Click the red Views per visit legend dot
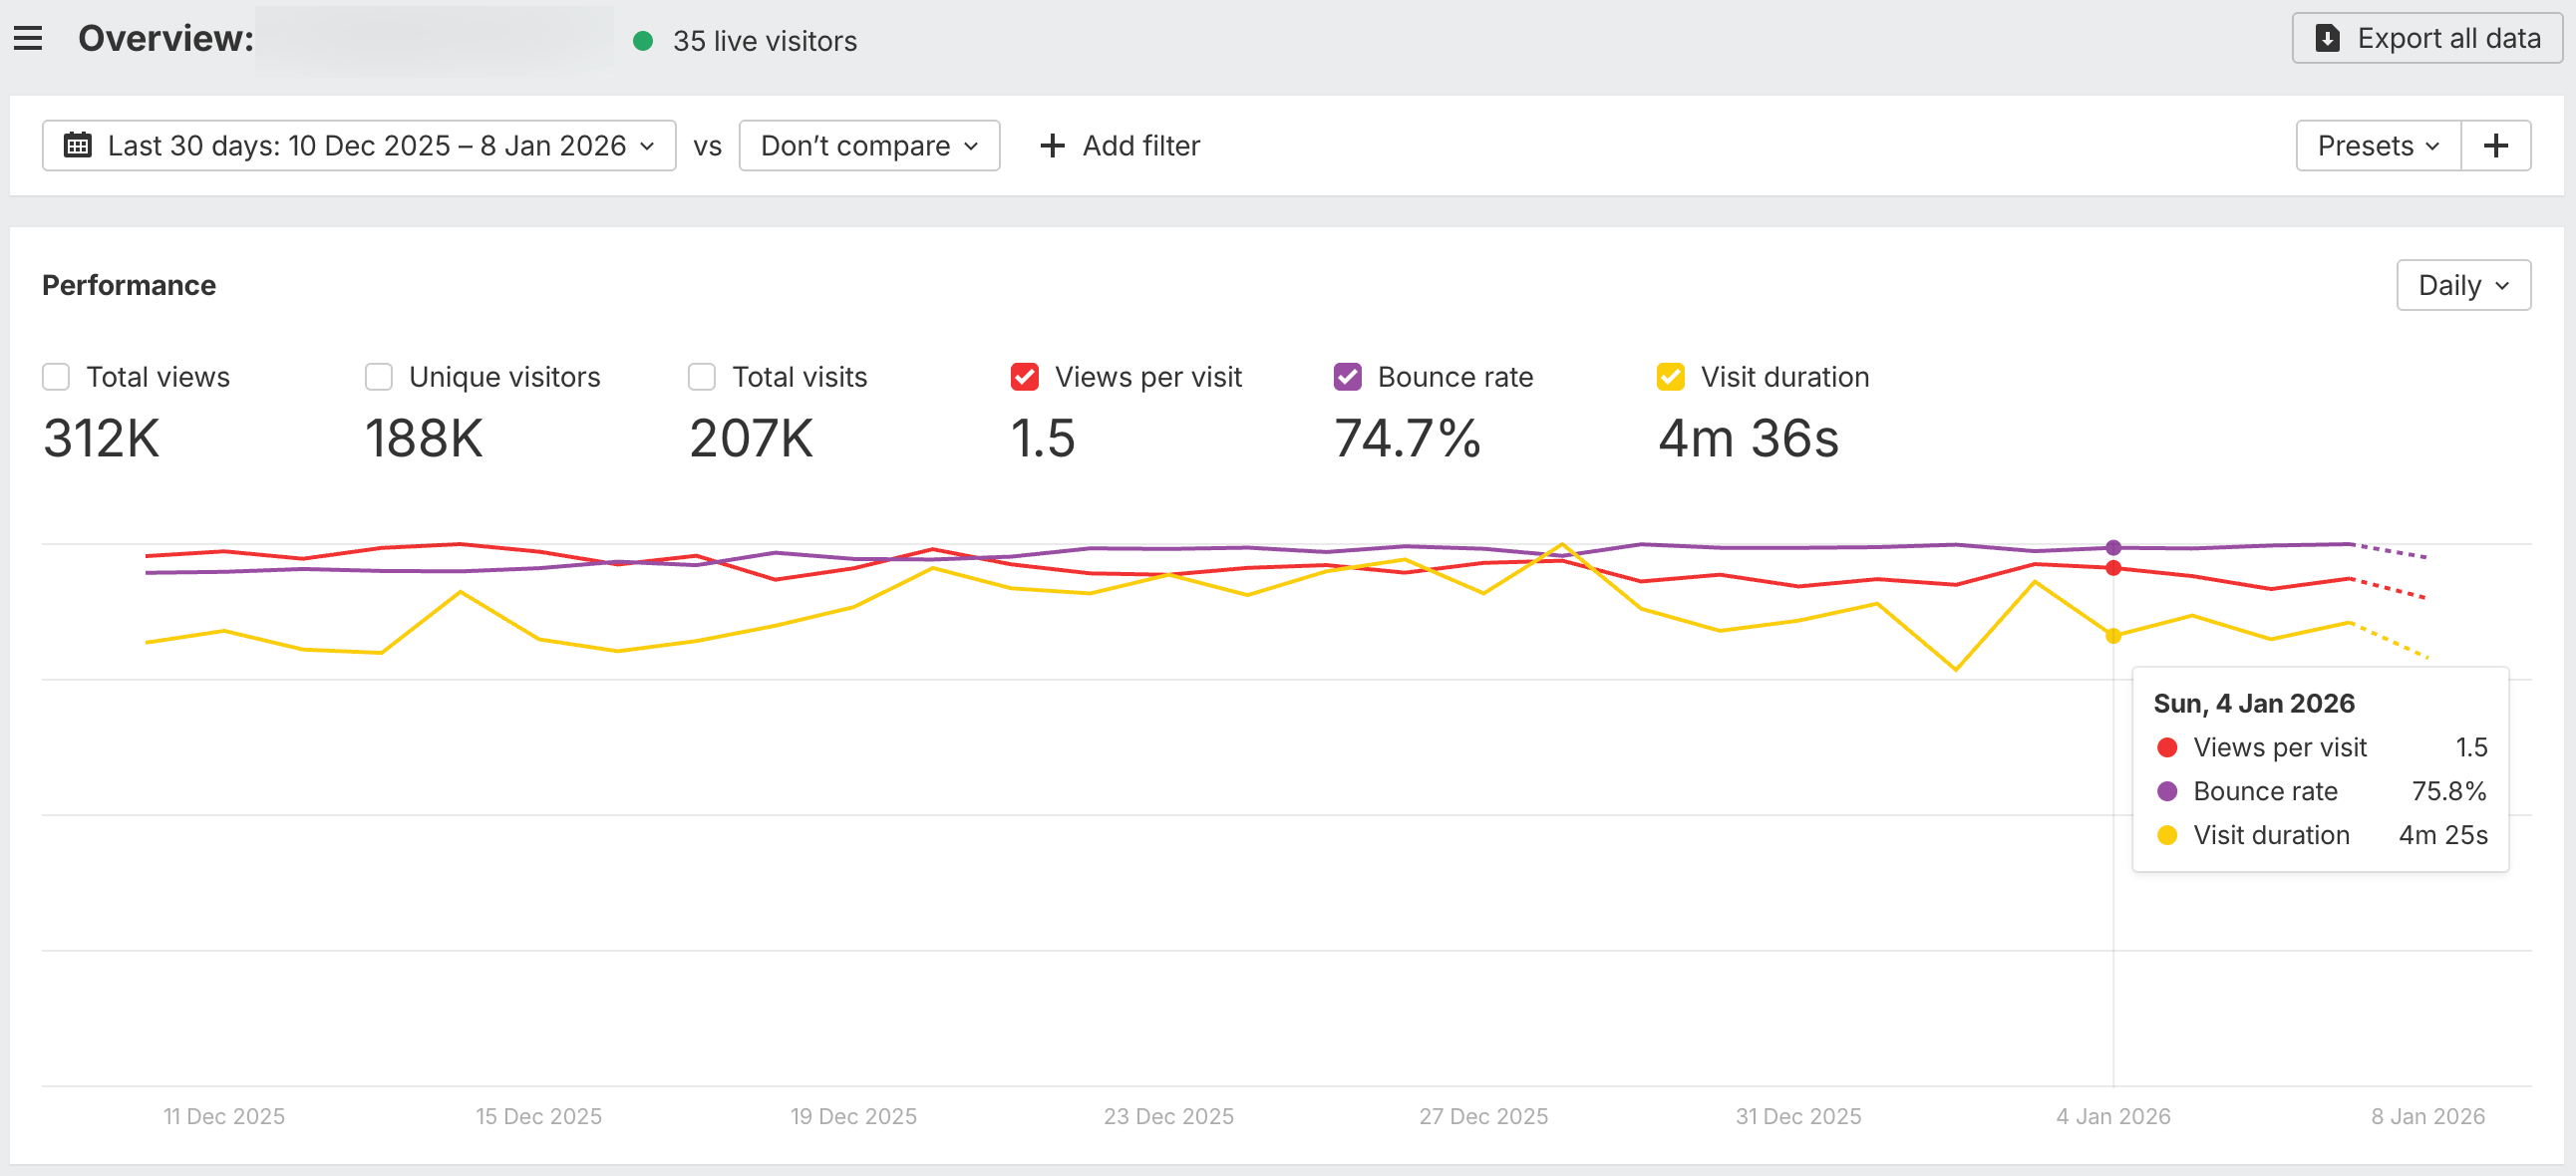Image resolution: width=2576 pixels, height=1176 pixels. point(2167,747)
